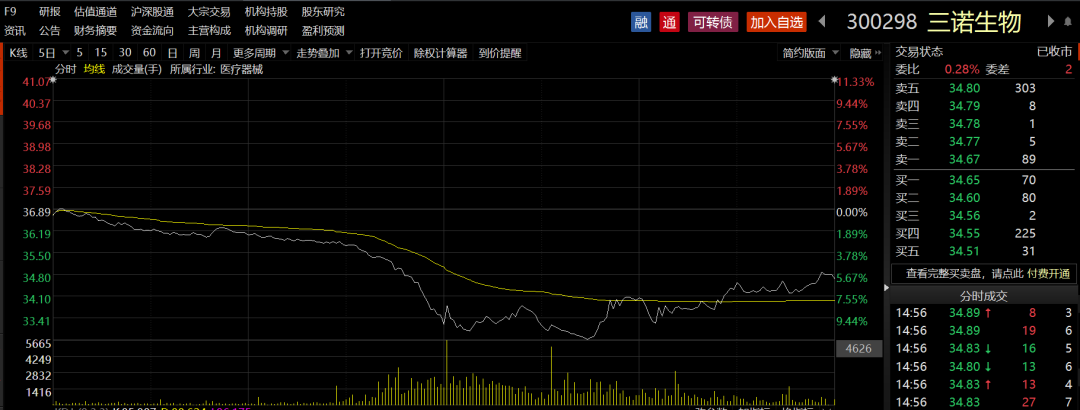
Task: Set a 到价提醒 price alert
Action: tap(500, 53)
